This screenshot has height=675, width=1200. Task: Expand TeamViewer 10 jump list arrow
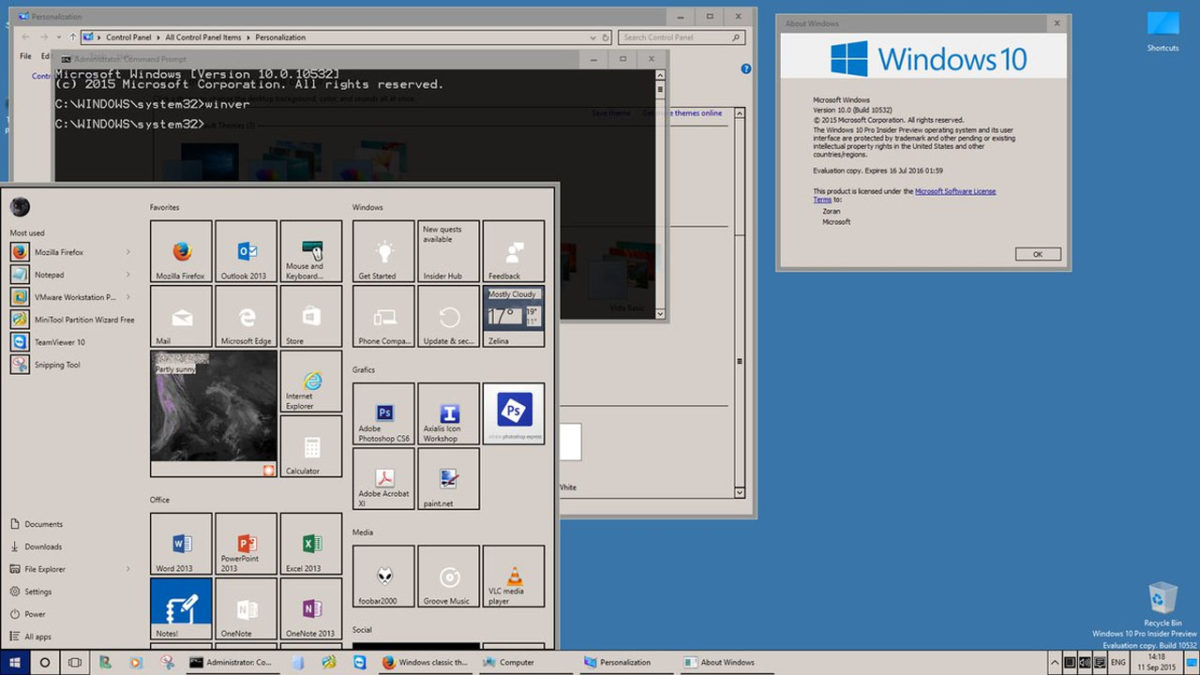[x=129, y=341]
